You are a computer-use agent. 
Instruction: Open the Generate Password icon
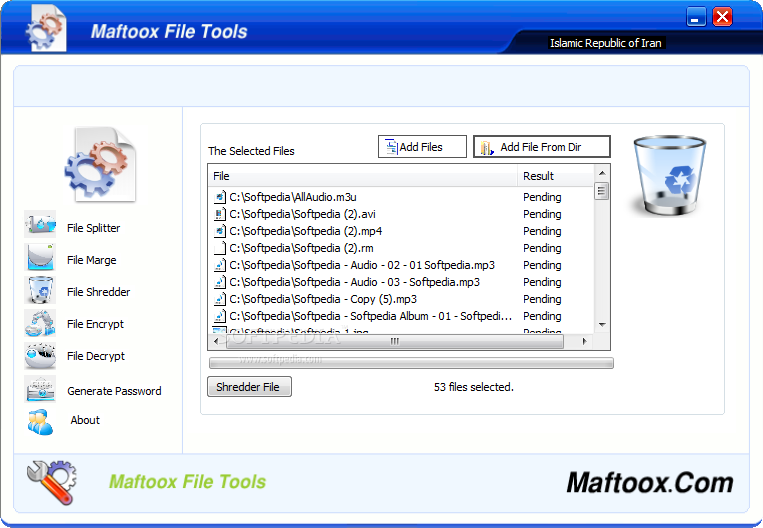coord(40,388)
